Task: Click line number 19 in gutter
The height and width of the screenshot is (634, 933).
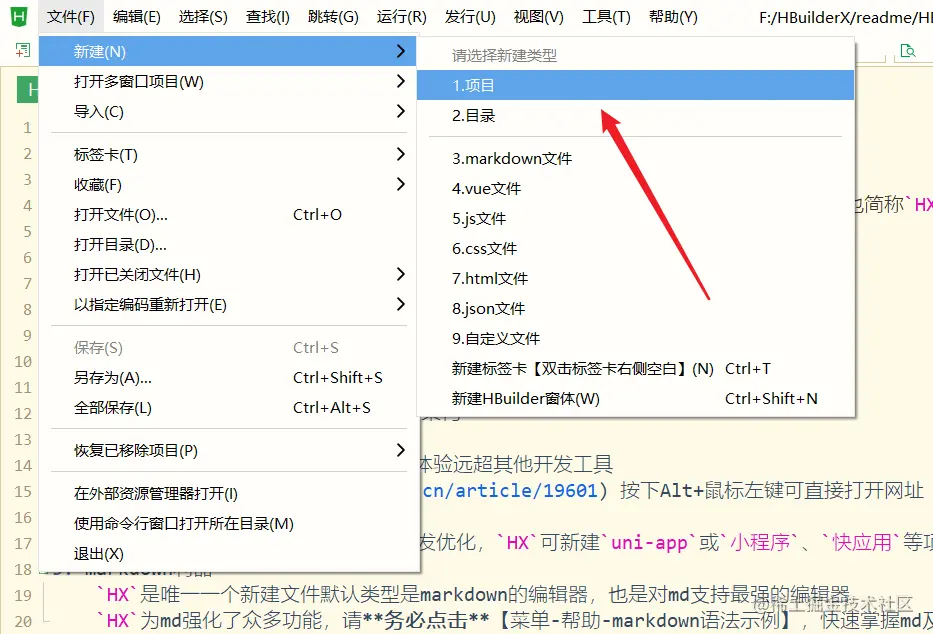Action: (x=23, y=595)
